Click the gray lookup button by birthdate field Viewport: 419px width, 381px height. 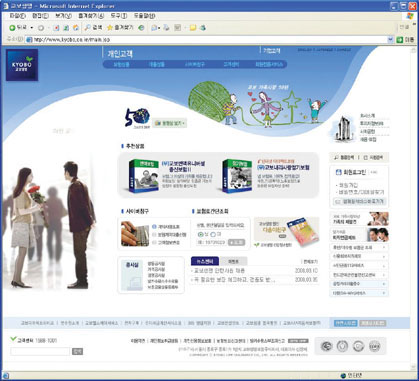click(x=236, y=242)
